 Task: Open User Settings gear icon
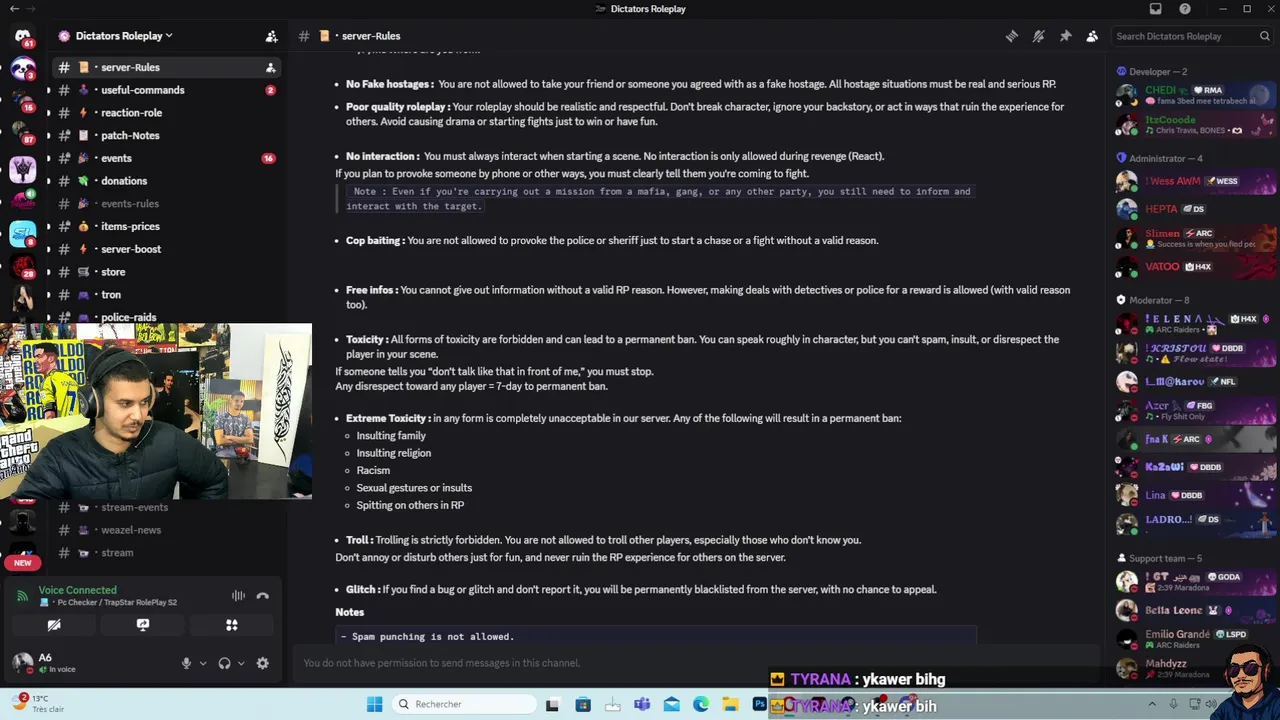263,663
